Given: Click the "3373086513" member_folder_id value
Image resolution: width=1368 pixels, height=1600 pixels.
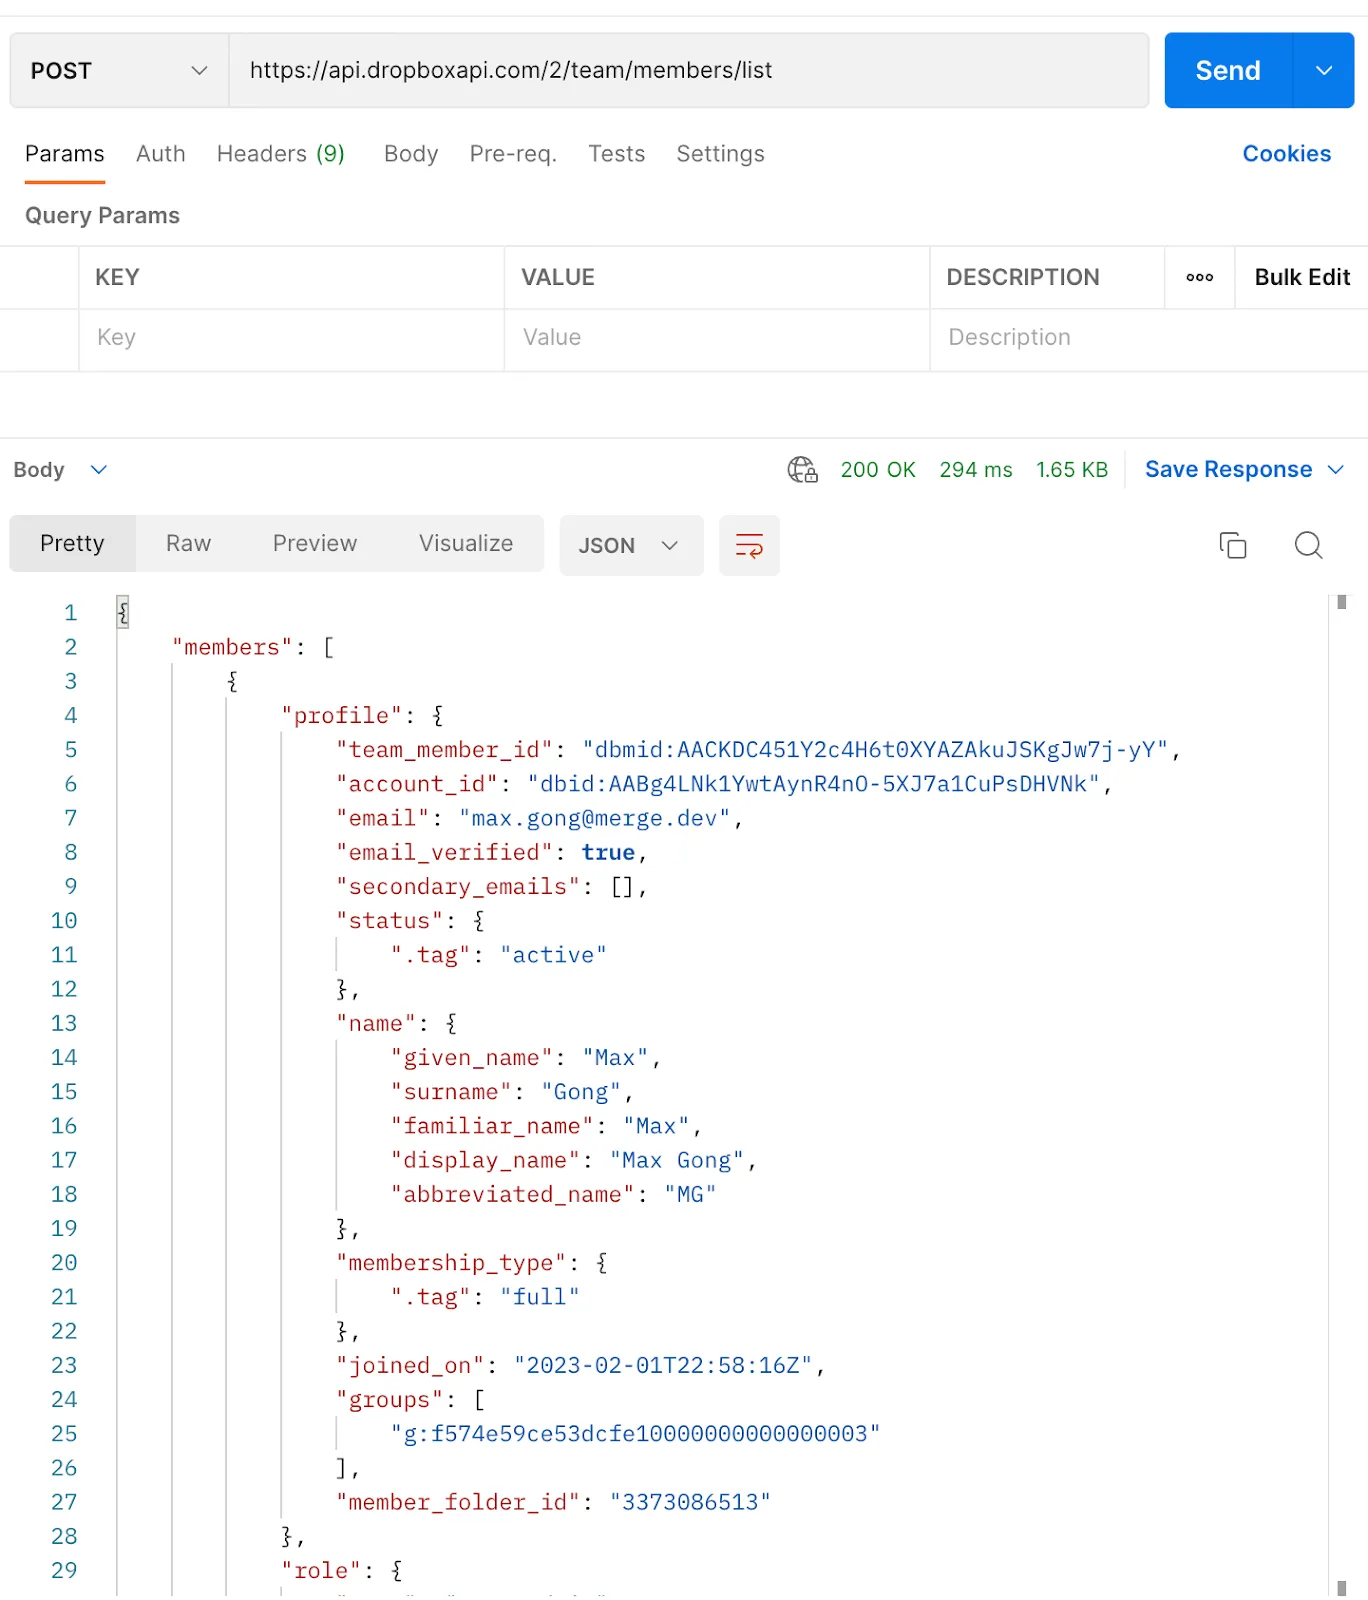Looking at the screenshot, I should [690, 1502].
